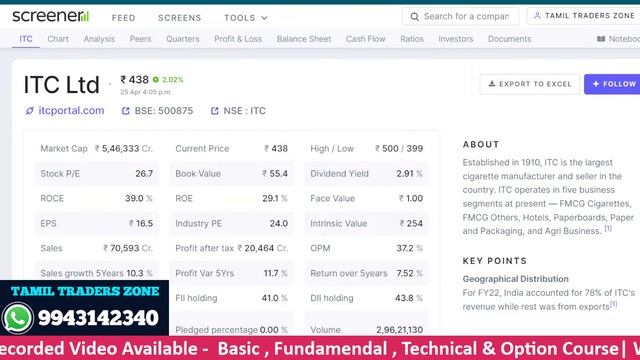Click the Sales value 70,593 Cr.
The image size is (640, 360).
[x=128, y=248]
